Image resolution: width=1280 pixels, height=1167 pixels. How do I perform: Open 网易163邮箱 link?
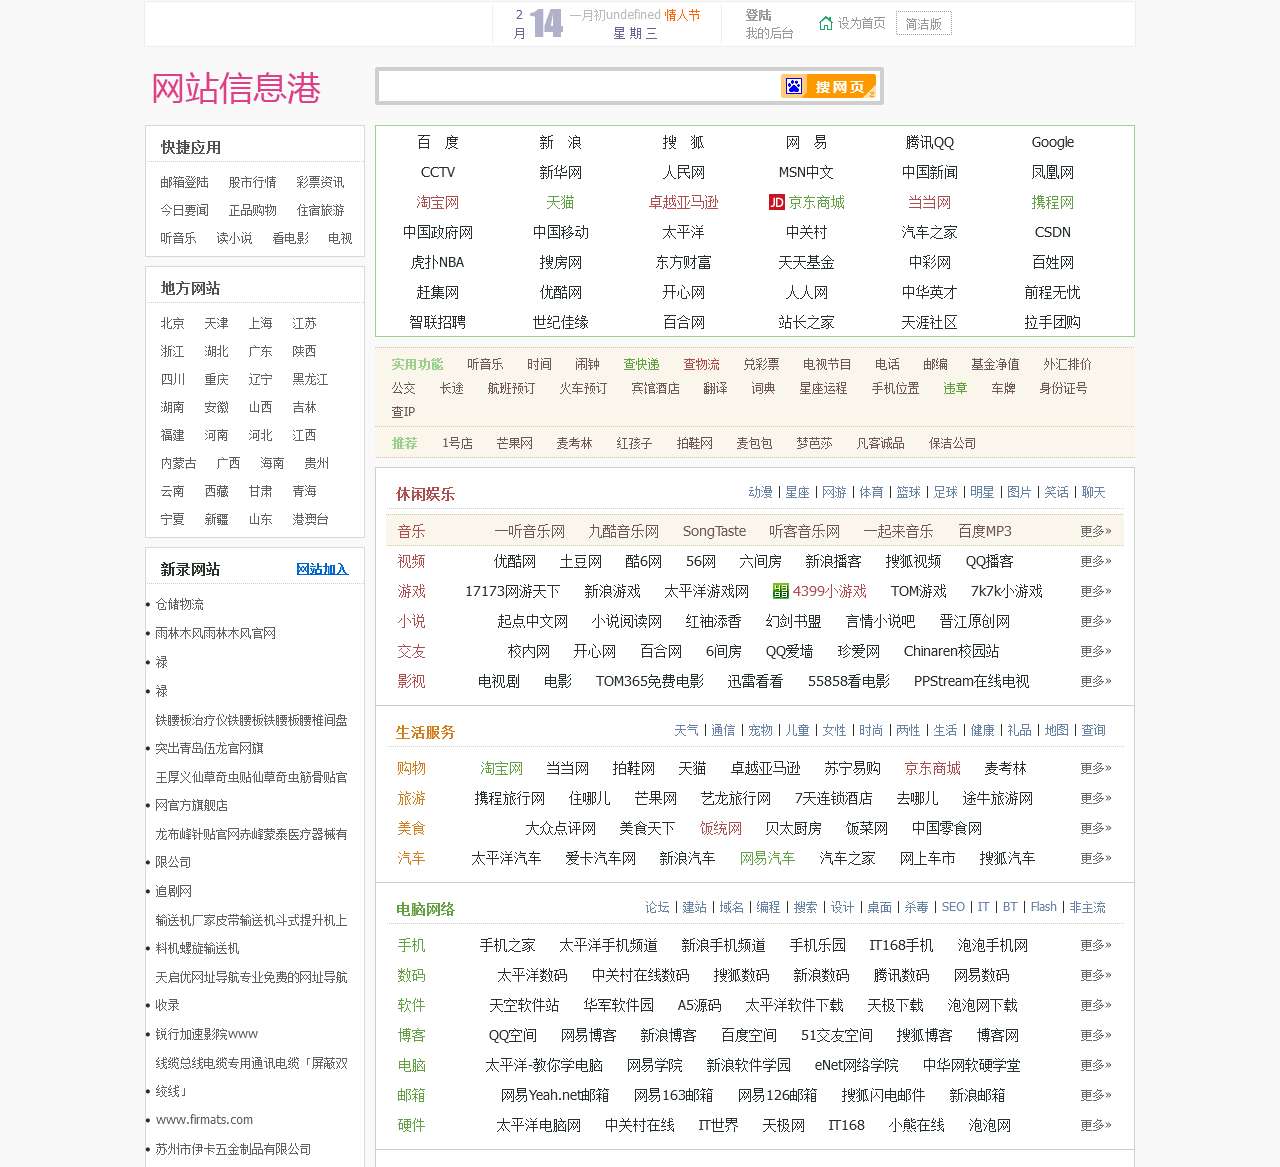[673, 1095]
